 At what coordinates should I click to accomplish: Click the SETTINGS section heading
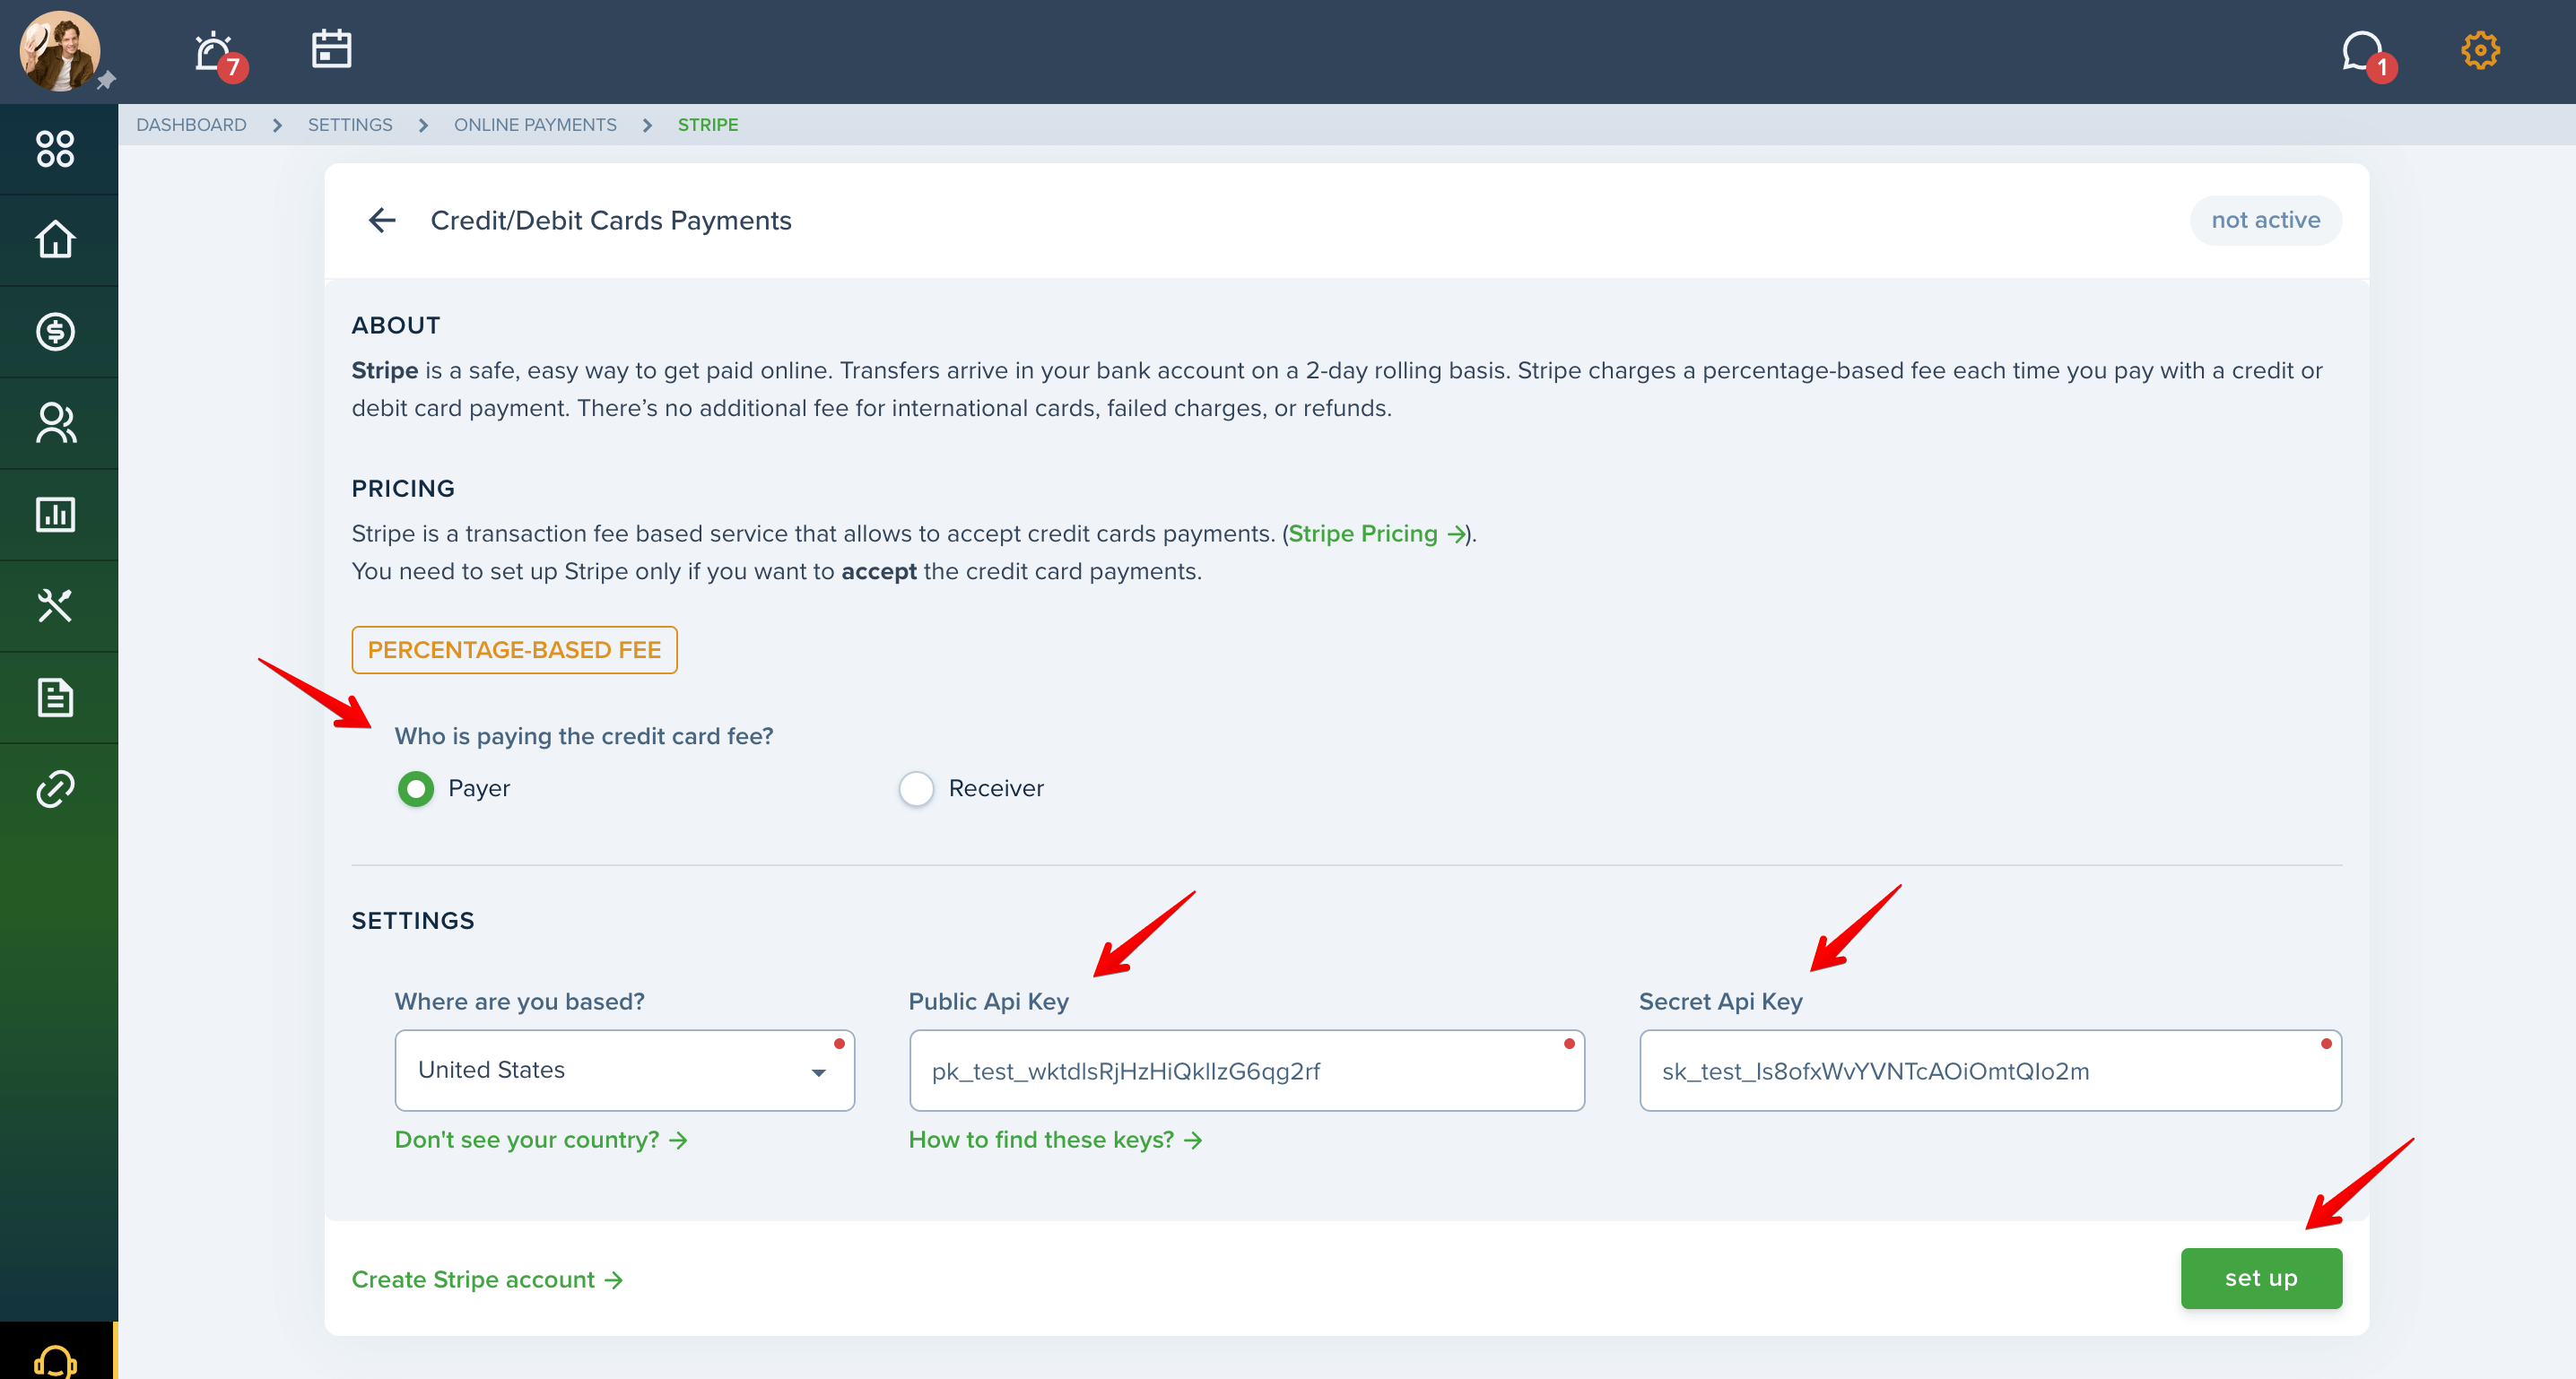[x=413, y=921]
